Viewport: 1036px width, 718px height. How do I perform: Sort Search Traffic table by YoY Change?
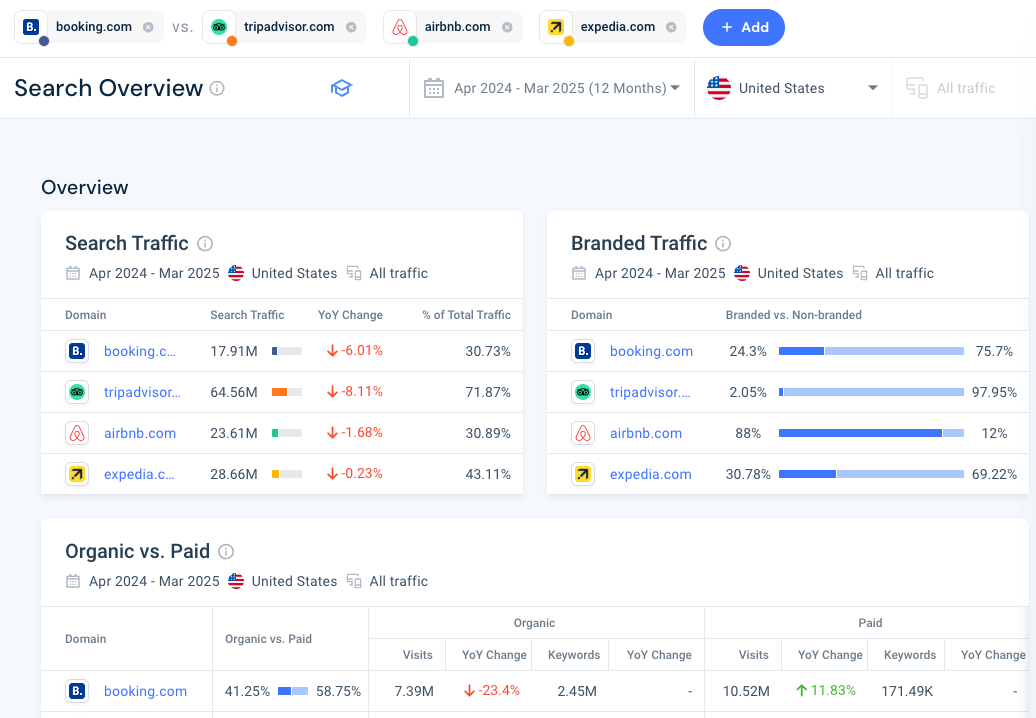350,315
